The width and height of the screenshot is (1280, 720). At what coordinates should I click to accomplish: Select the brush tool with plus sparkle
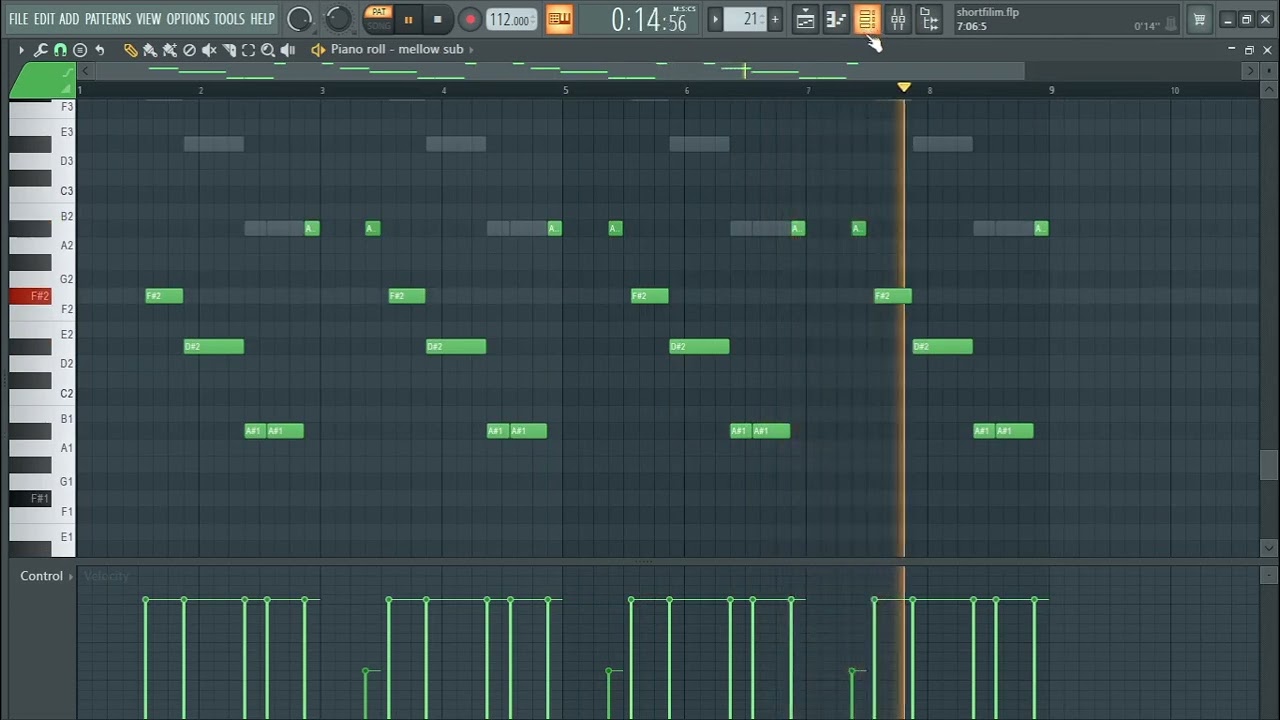coord(170,50)
